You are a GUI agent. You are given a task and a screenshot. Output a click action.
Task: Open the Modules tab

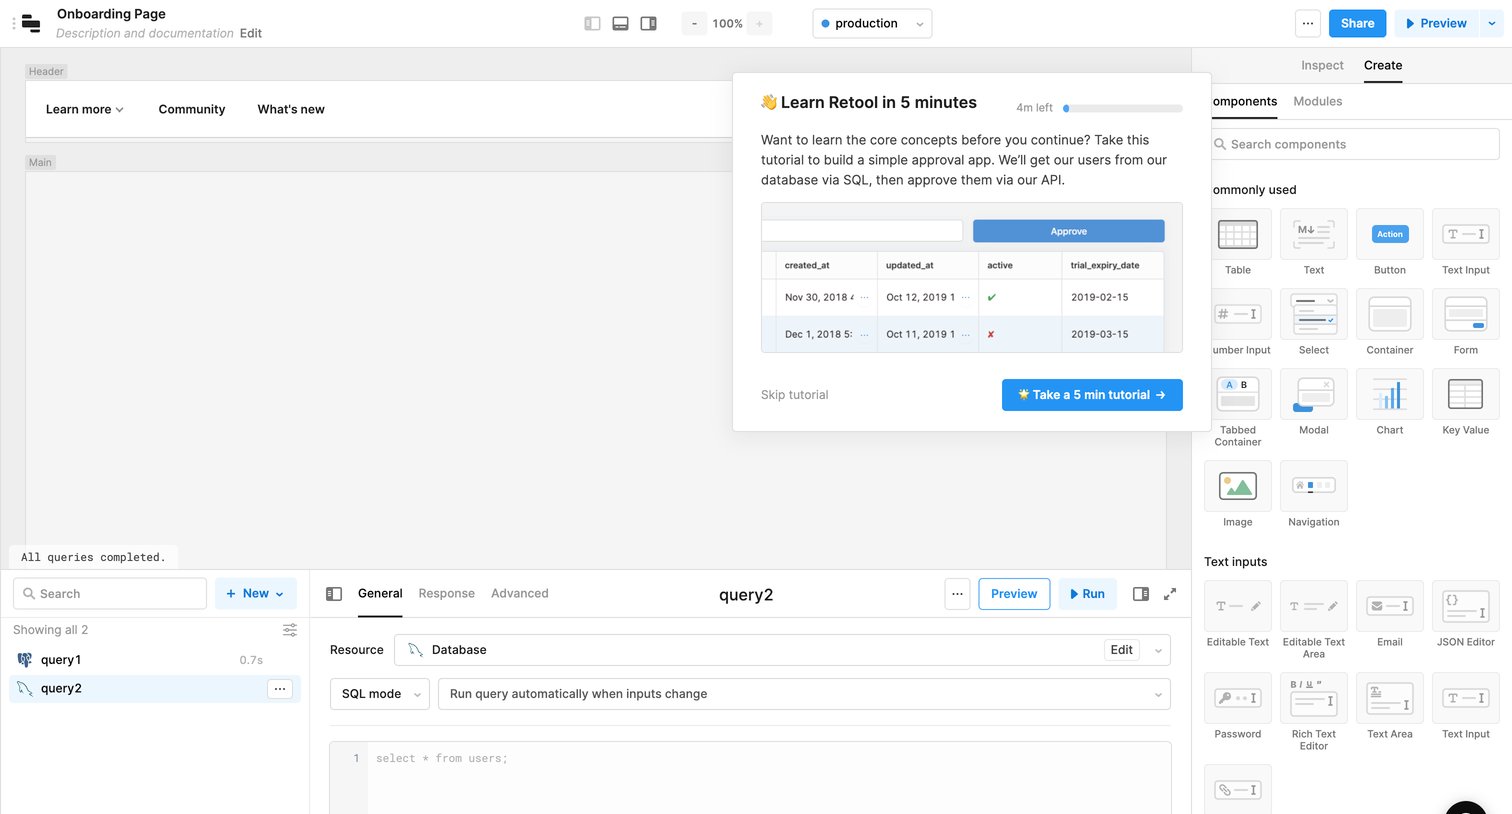click(1317, 101)
